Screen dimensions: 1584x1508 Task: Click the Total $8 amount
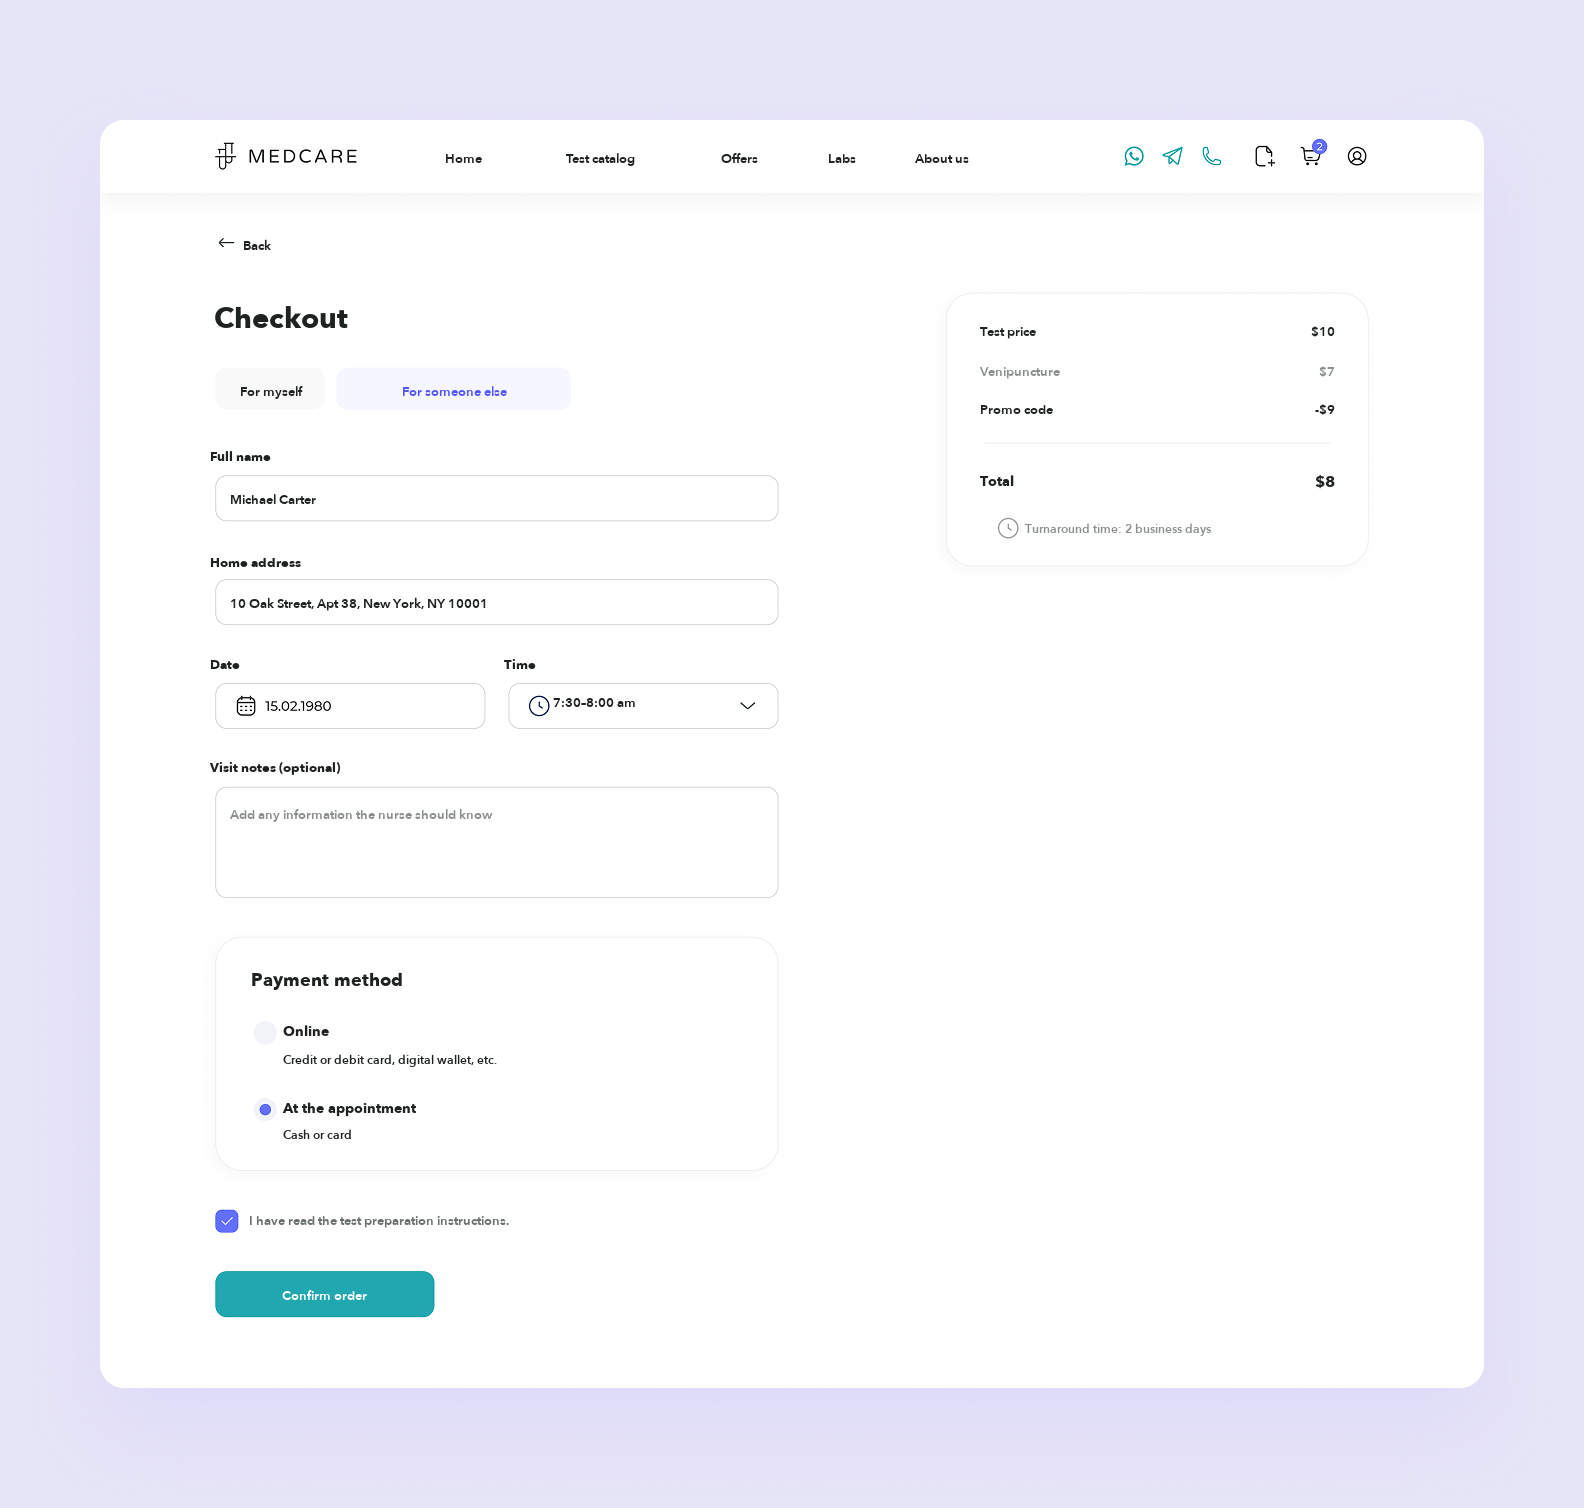tap(1325, 482)
